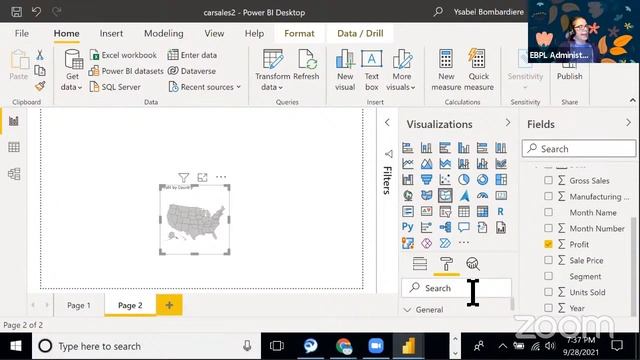The image size is (640, 360).
Task: Select the Donut chart visualization
Action: click(x=482, y=180)
